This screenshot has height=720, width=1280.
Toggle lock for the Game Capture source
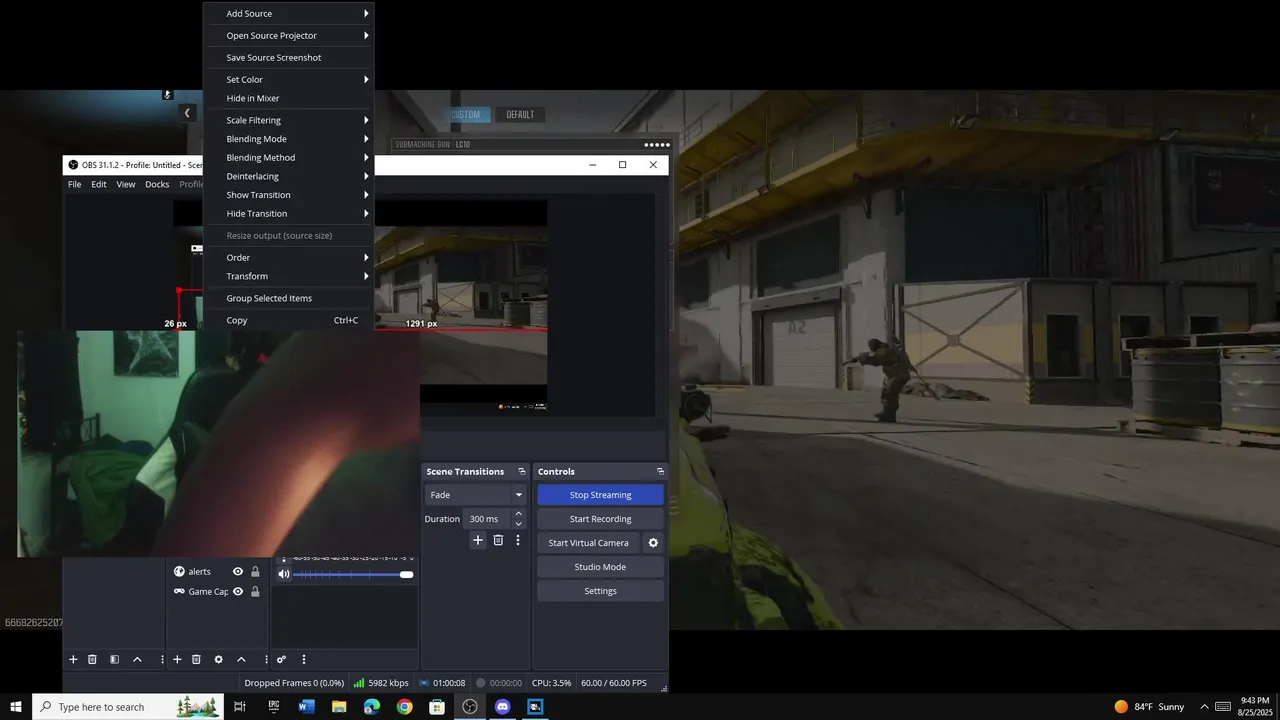(x=255, y=591)
